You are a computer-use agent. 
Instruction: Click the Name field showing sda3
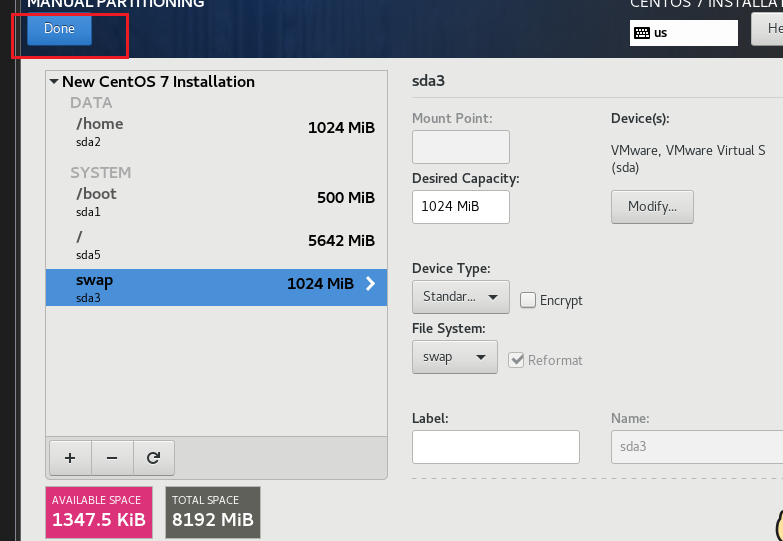[697, 447]
